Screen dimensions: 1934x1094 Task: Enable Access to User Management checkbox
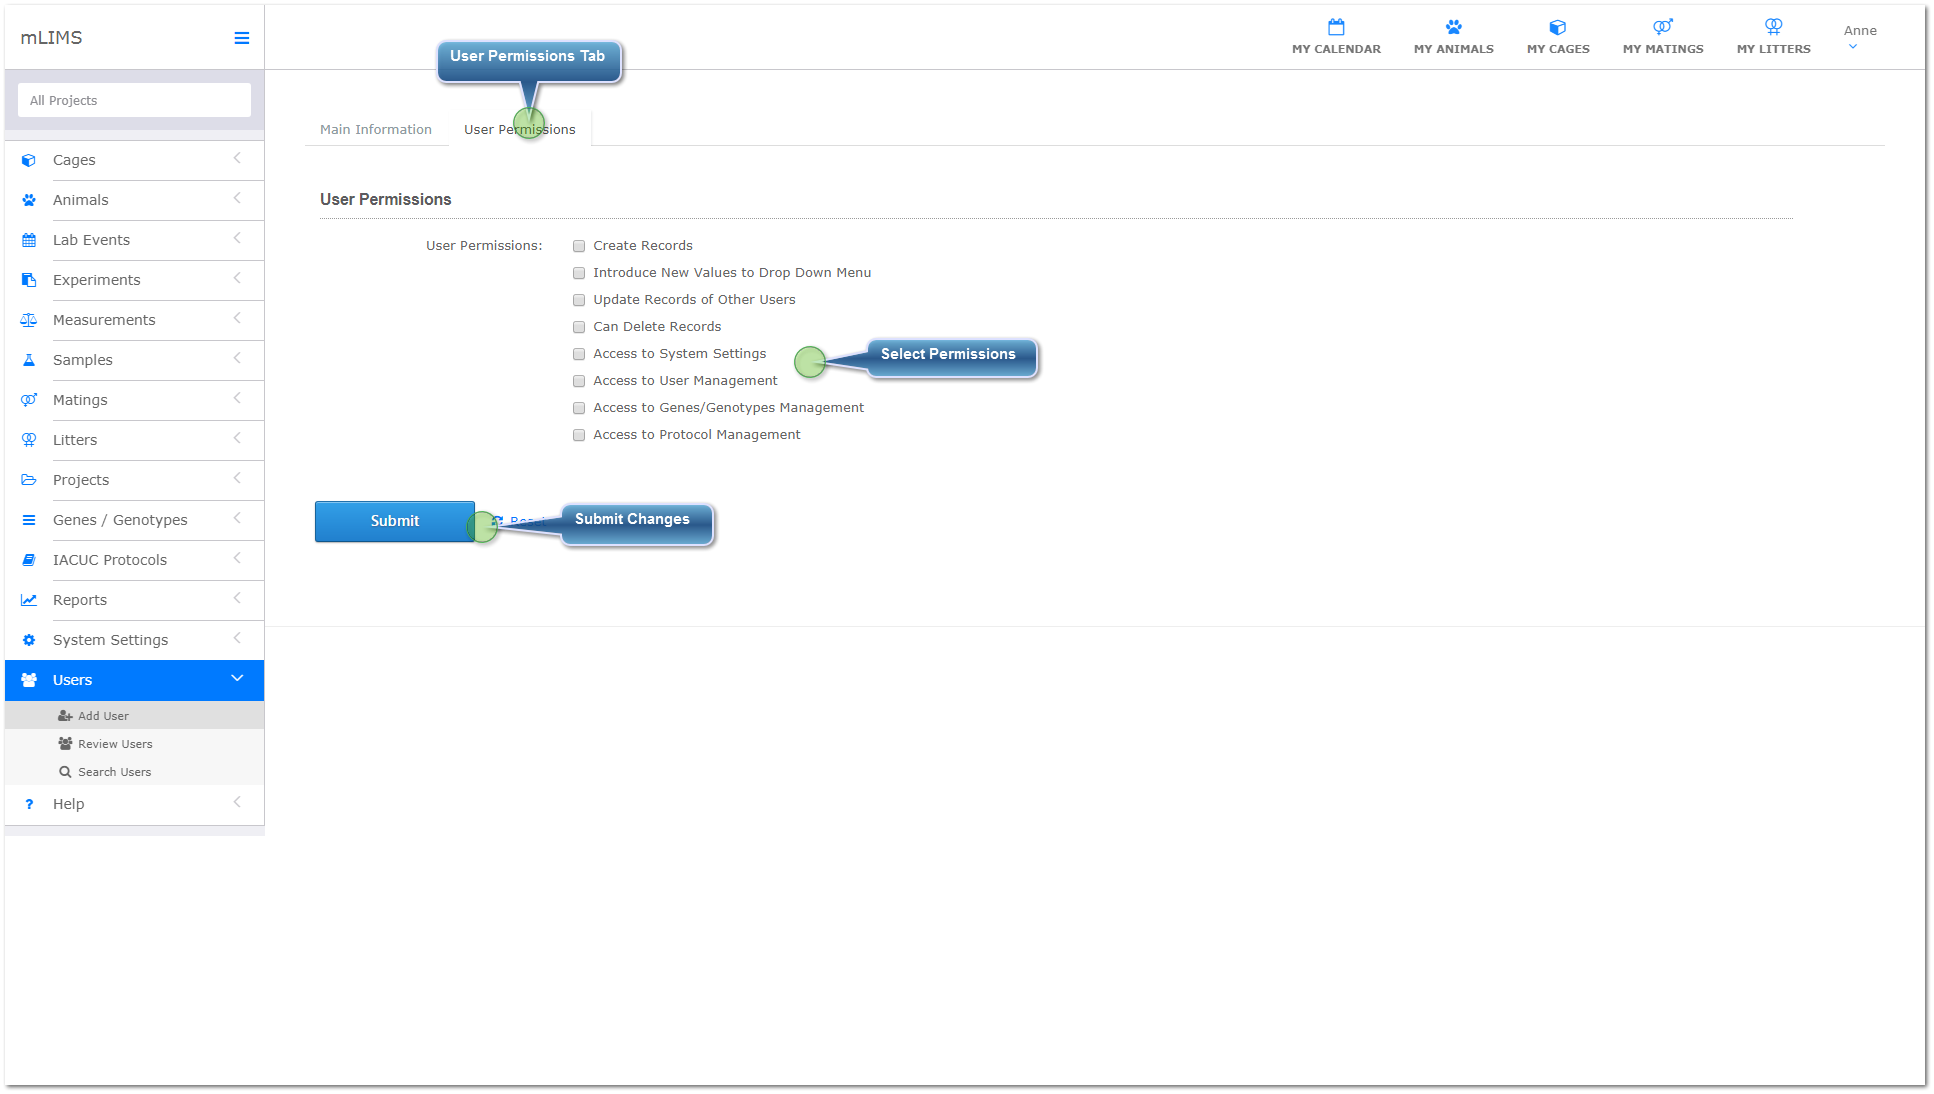[579, 380]
